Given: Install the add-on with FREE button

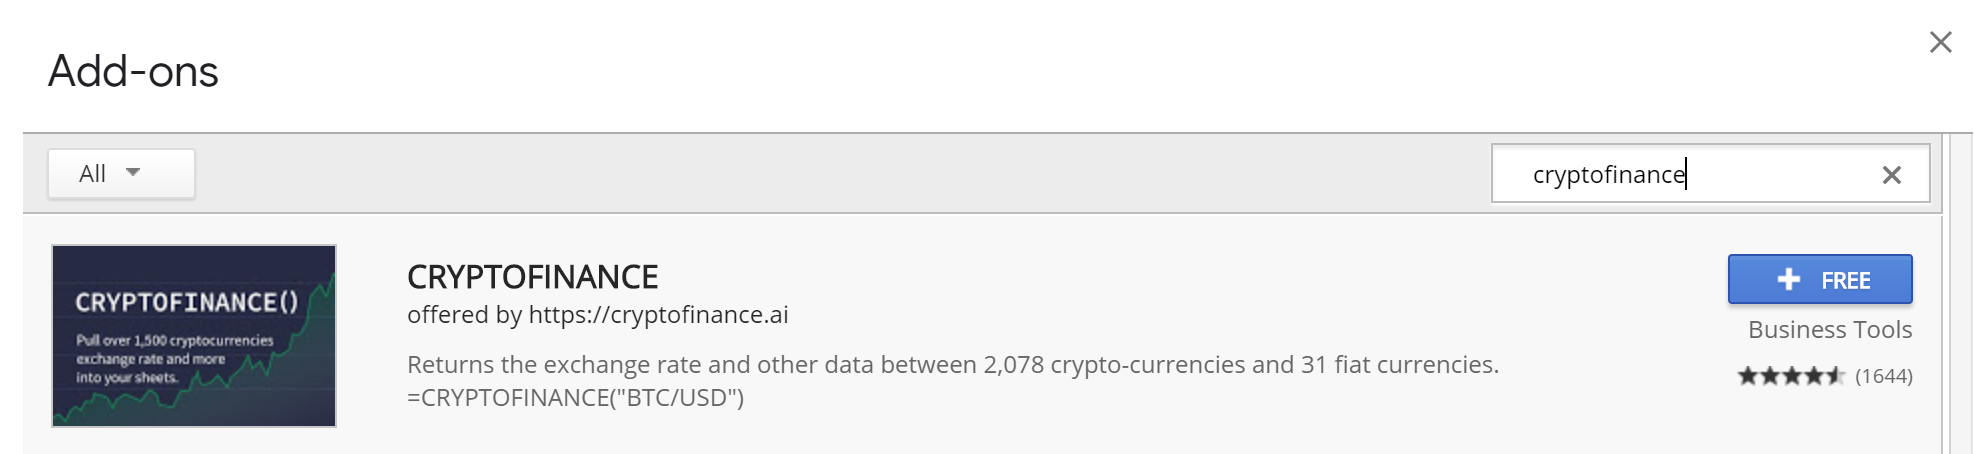Looking at the screenshot, I should [1820, 280].
